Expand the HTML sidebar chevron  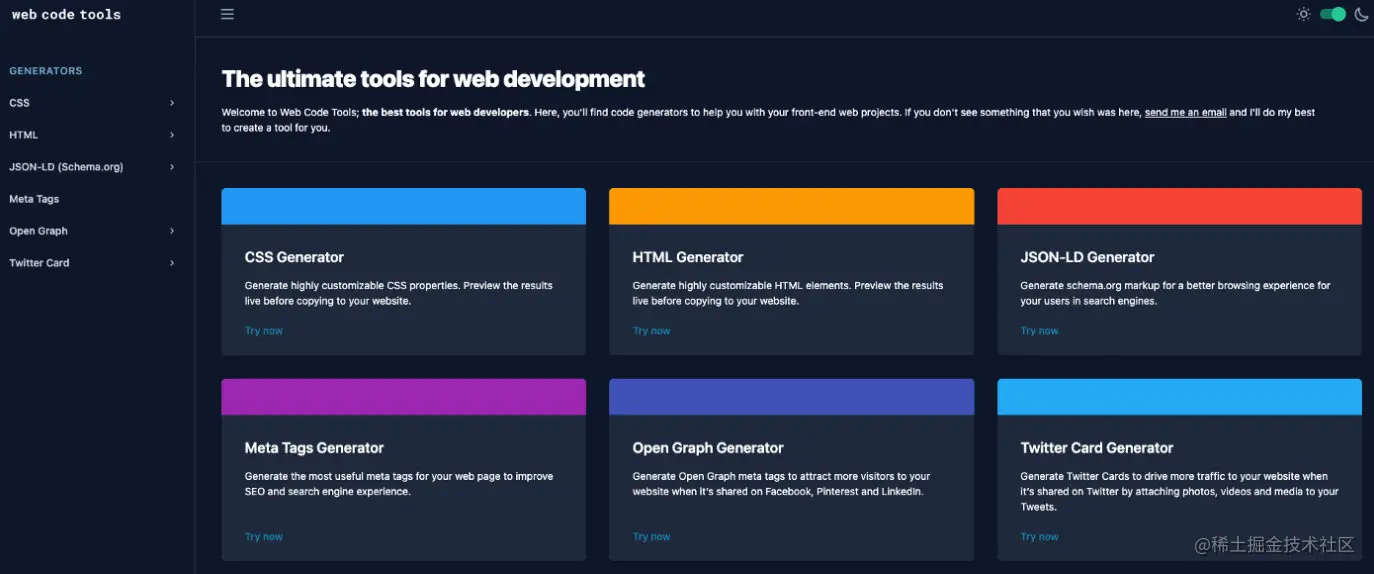(172, 135)
